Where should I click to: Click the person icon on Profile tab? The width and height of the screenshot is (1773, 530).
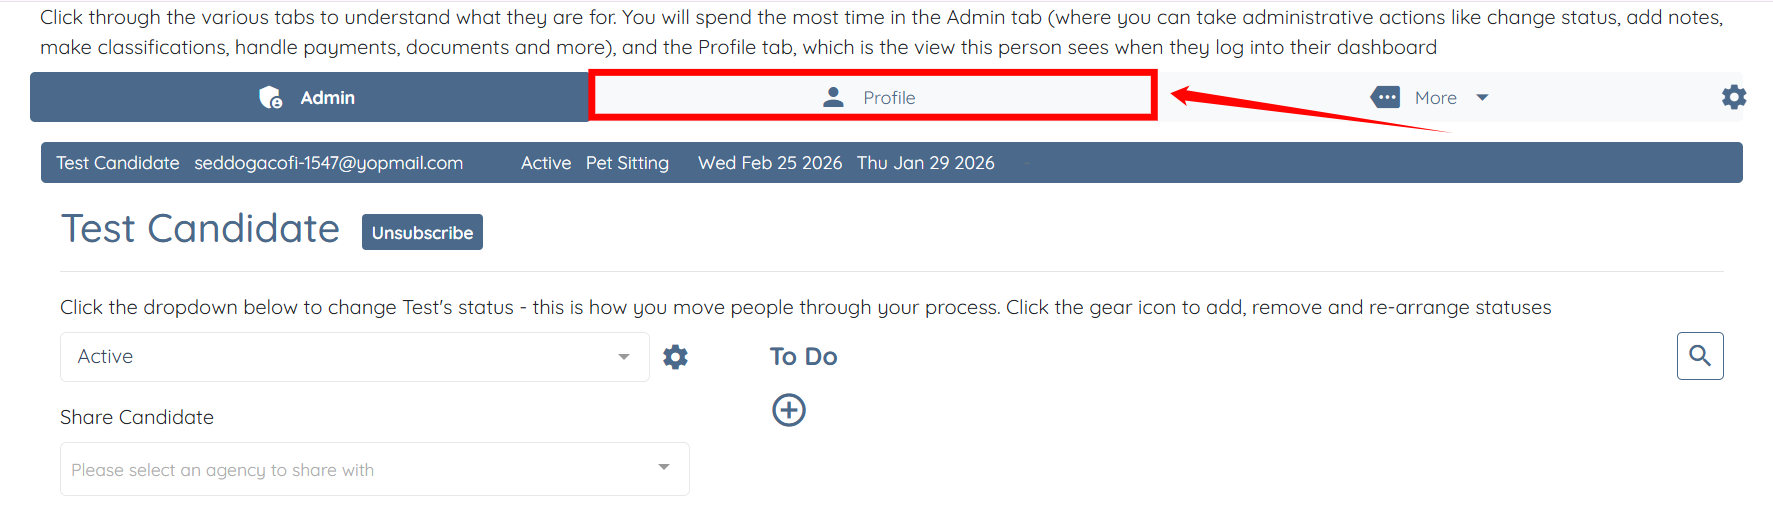(x=833, y=97)
